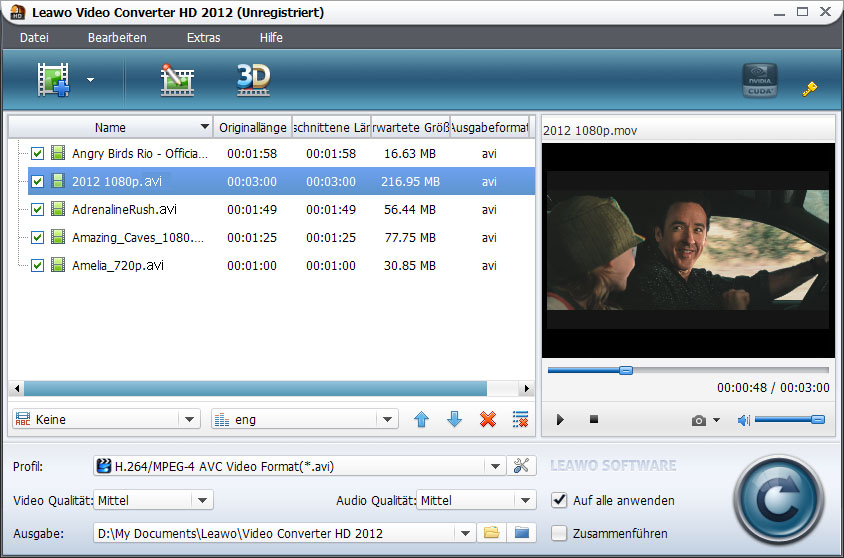Screen dimensions: 844x558
Task: Open the Extras menu
Action: point(203,38)
